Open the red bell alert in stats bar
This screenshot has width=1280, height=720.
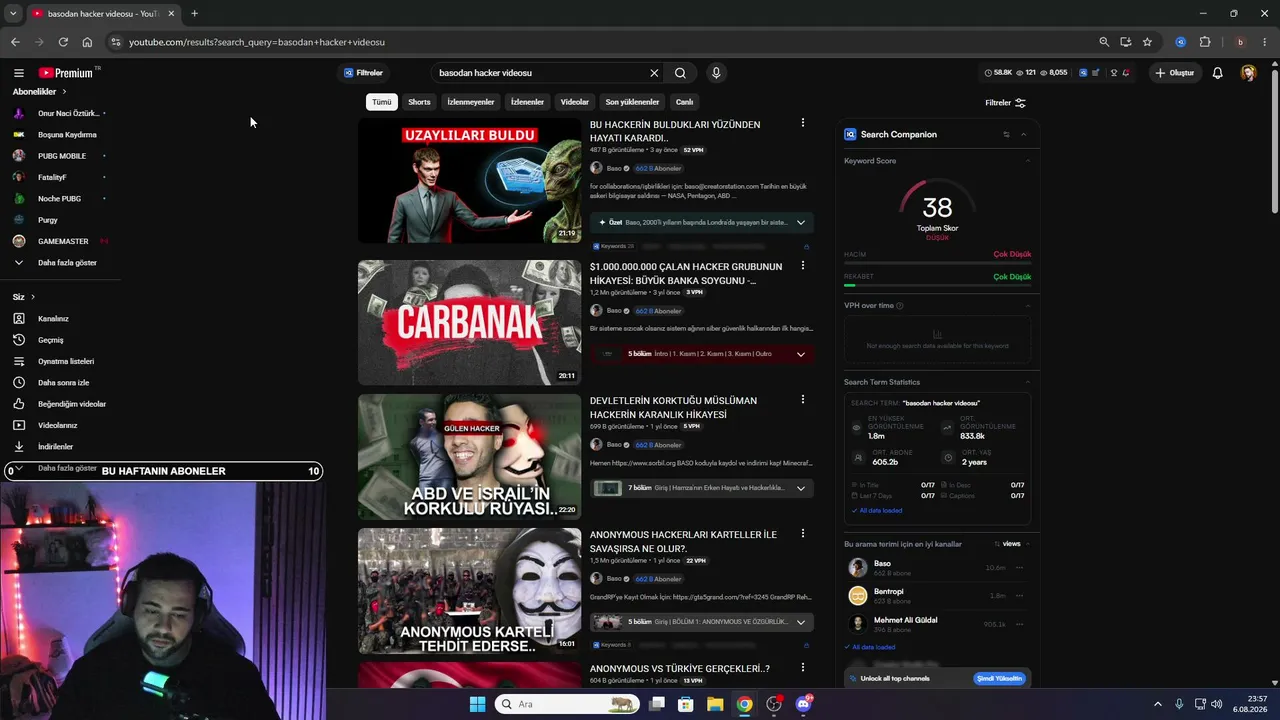tap(1126, 73)
